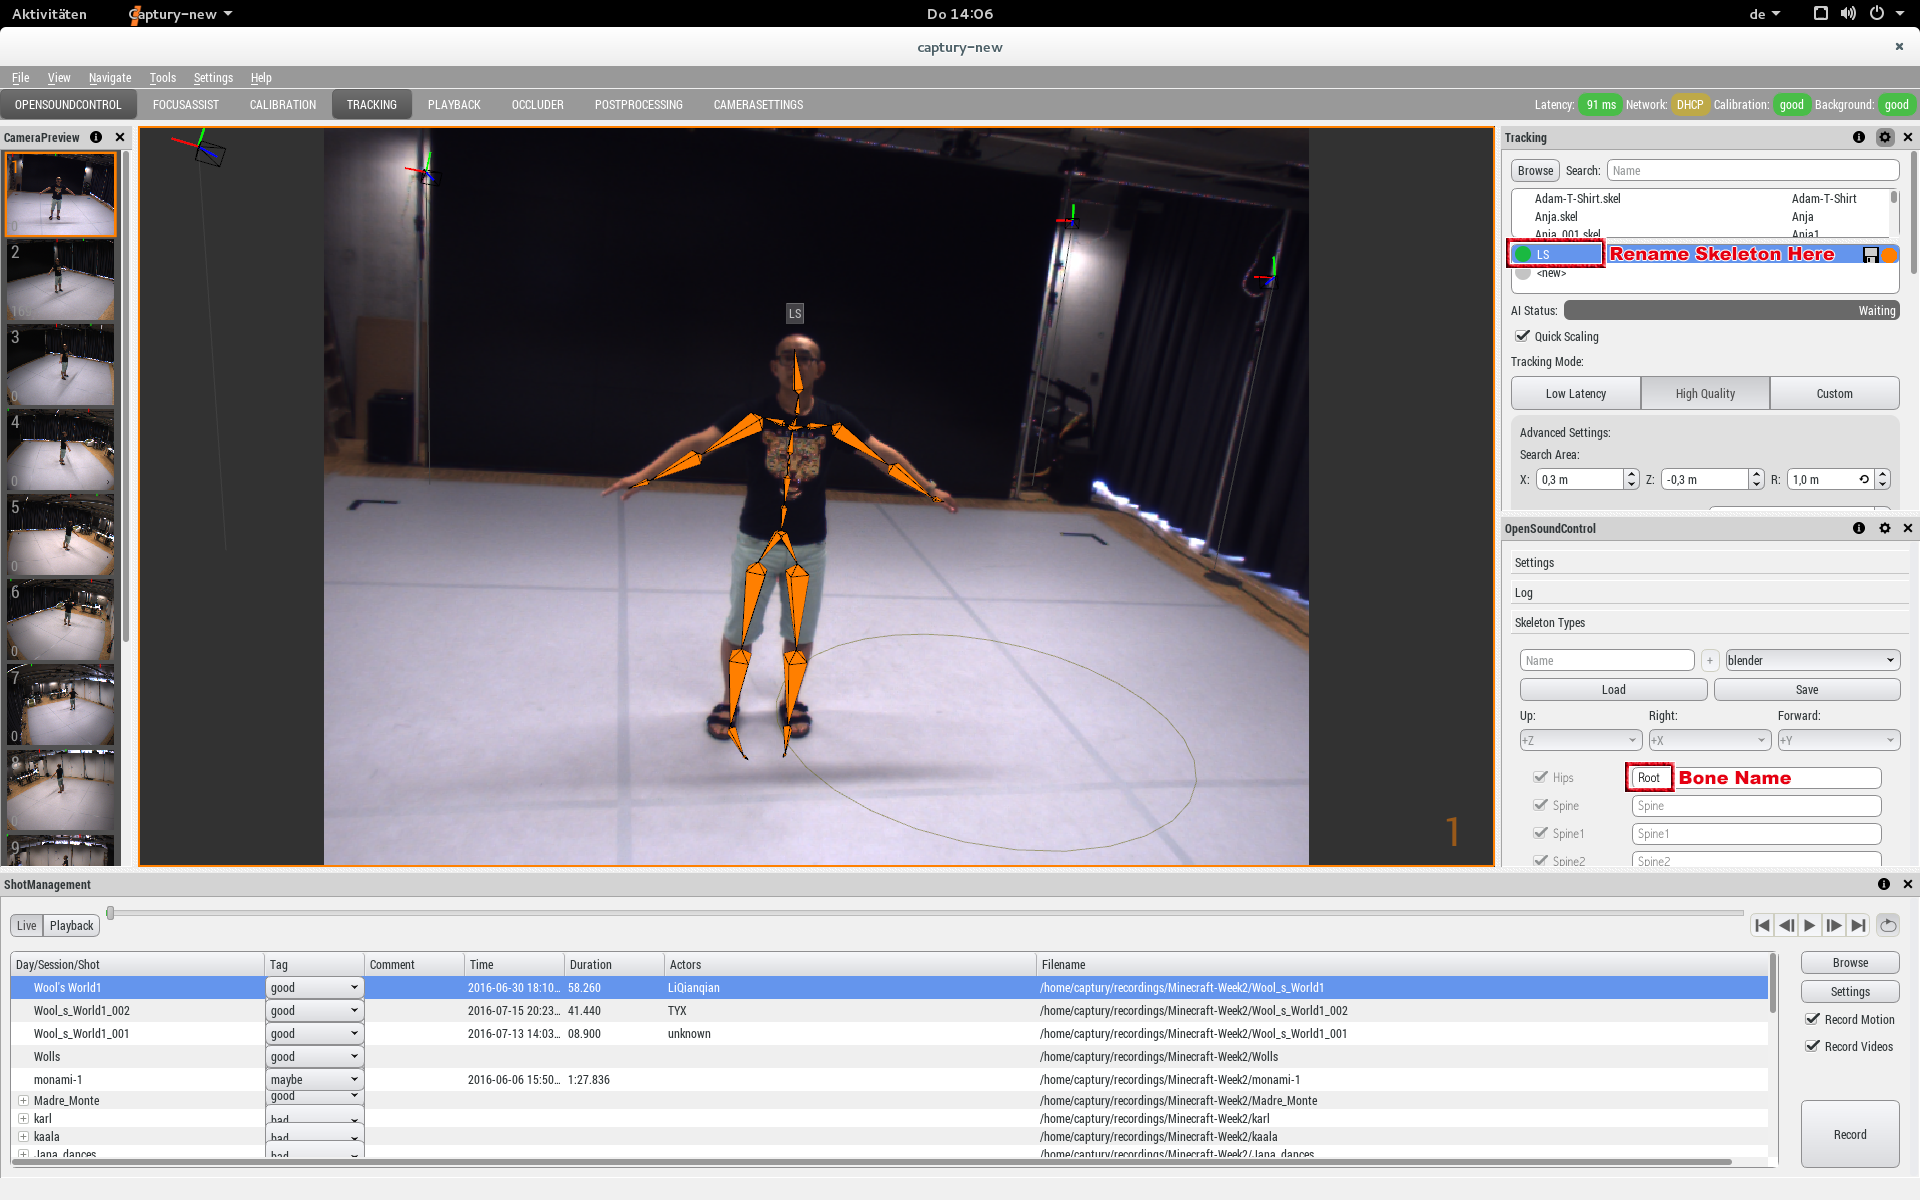Click the window indicator icon in the top bar
Screen dimensions: 1920x1200
coord(1821,14)
